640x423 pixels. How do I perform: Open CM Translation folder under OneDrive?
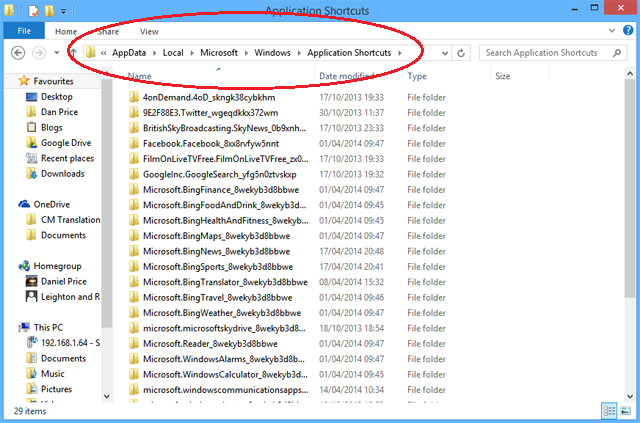70,220
